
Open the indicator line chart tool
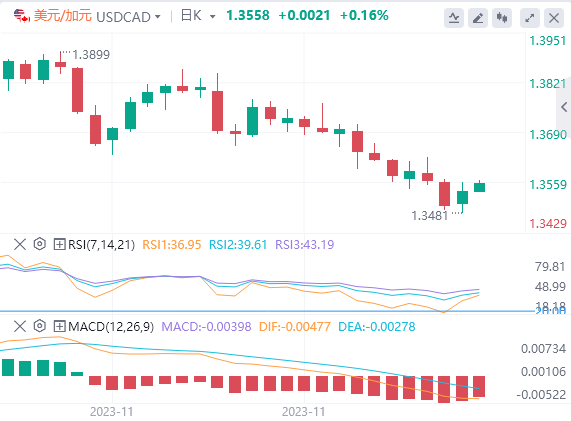454,18
